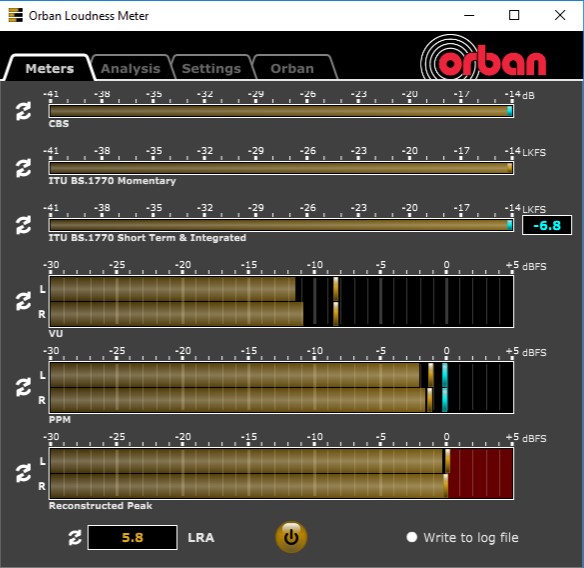Click the PPM right channel bar

(281, 400)
